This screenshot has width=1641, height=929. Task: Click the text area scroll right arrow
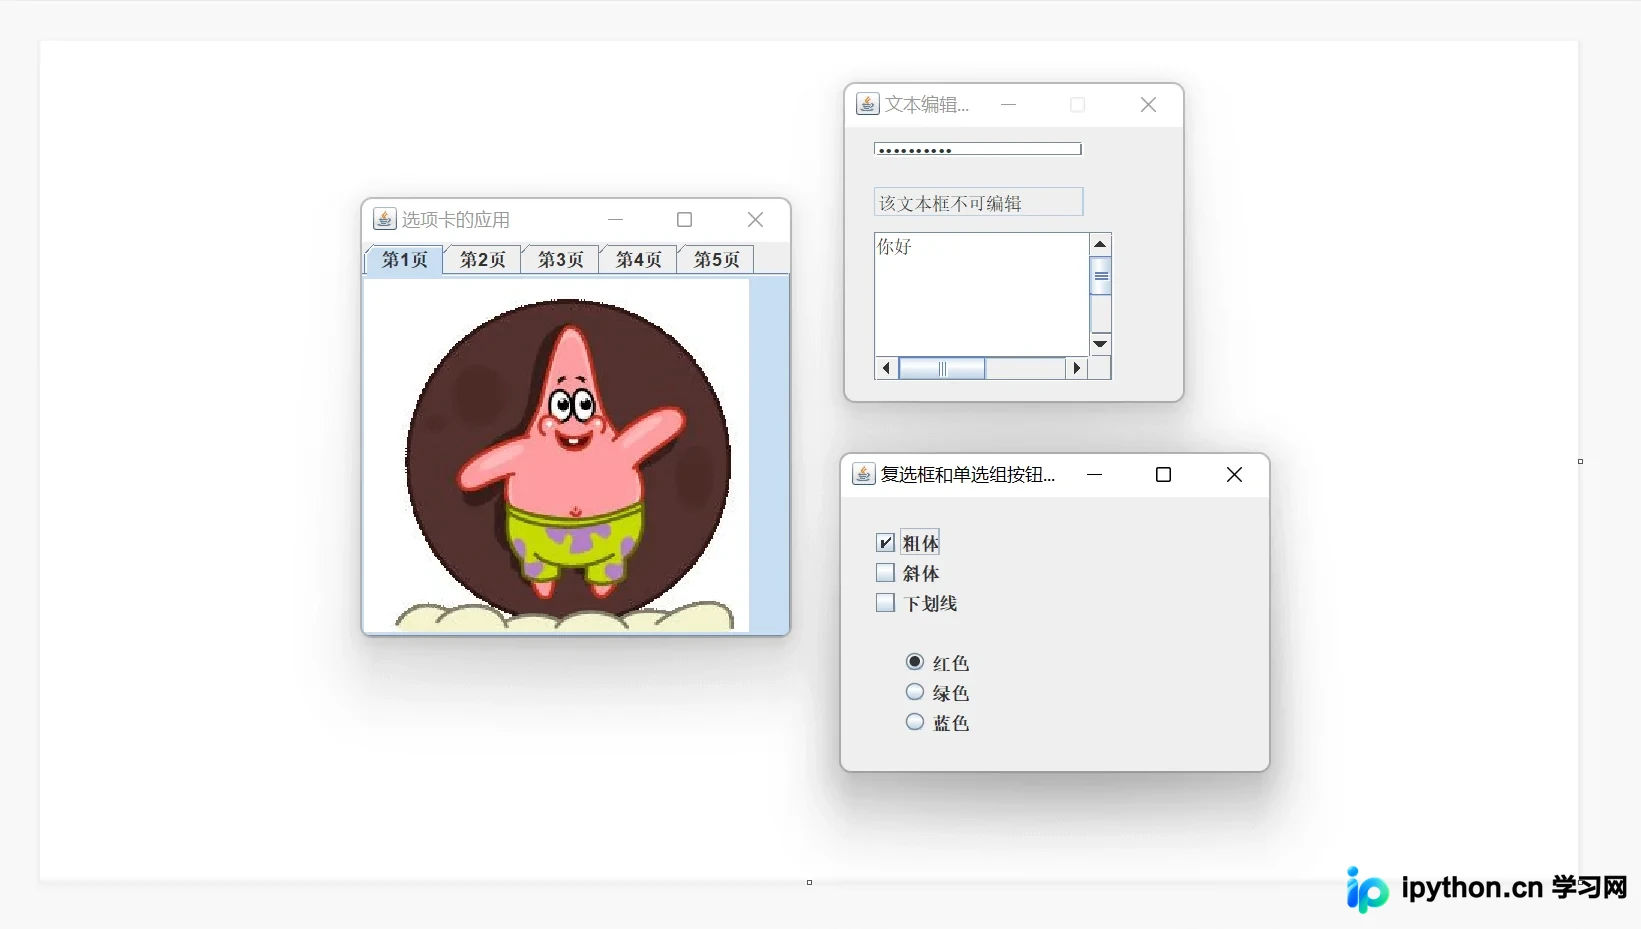(1076, 368)
